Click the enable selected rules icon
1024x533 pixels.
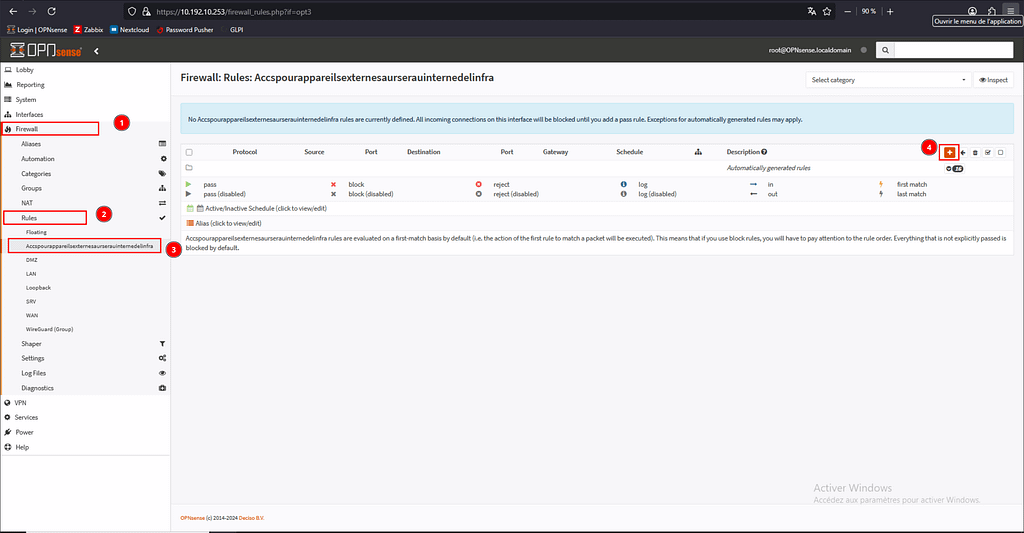[987, 152]
